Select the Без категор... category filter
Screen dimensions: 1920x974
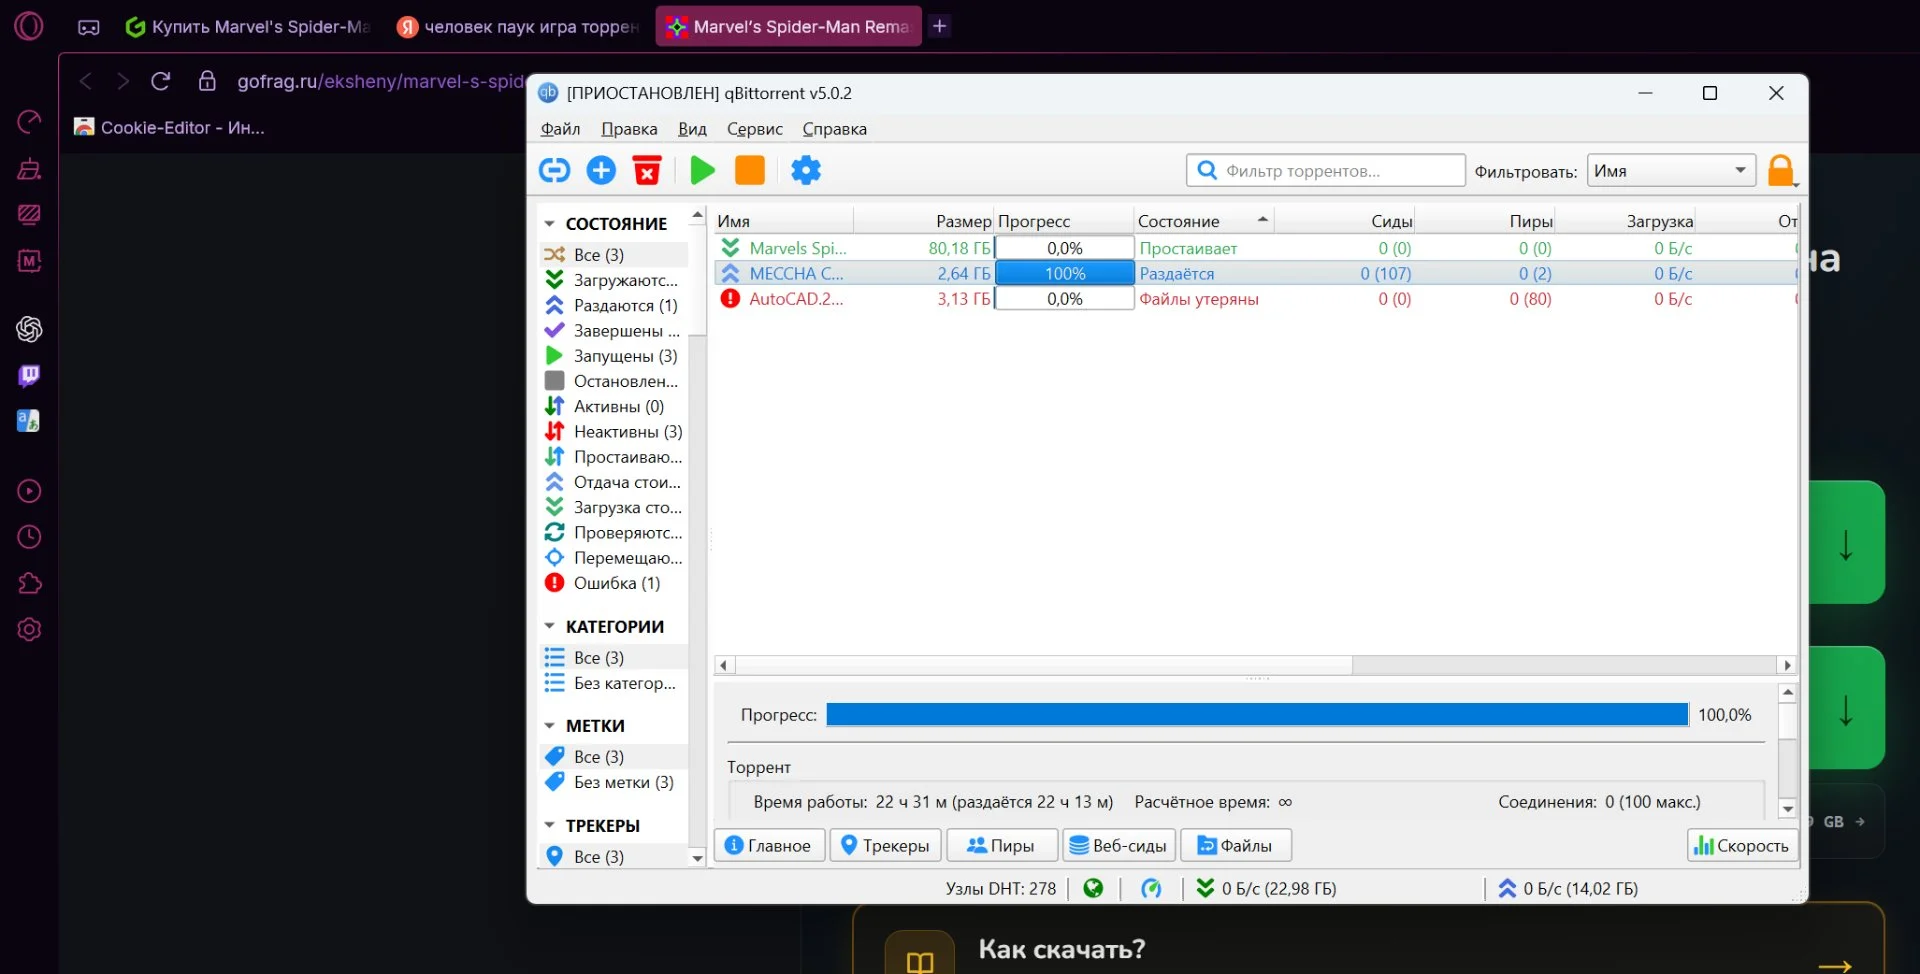614,683
